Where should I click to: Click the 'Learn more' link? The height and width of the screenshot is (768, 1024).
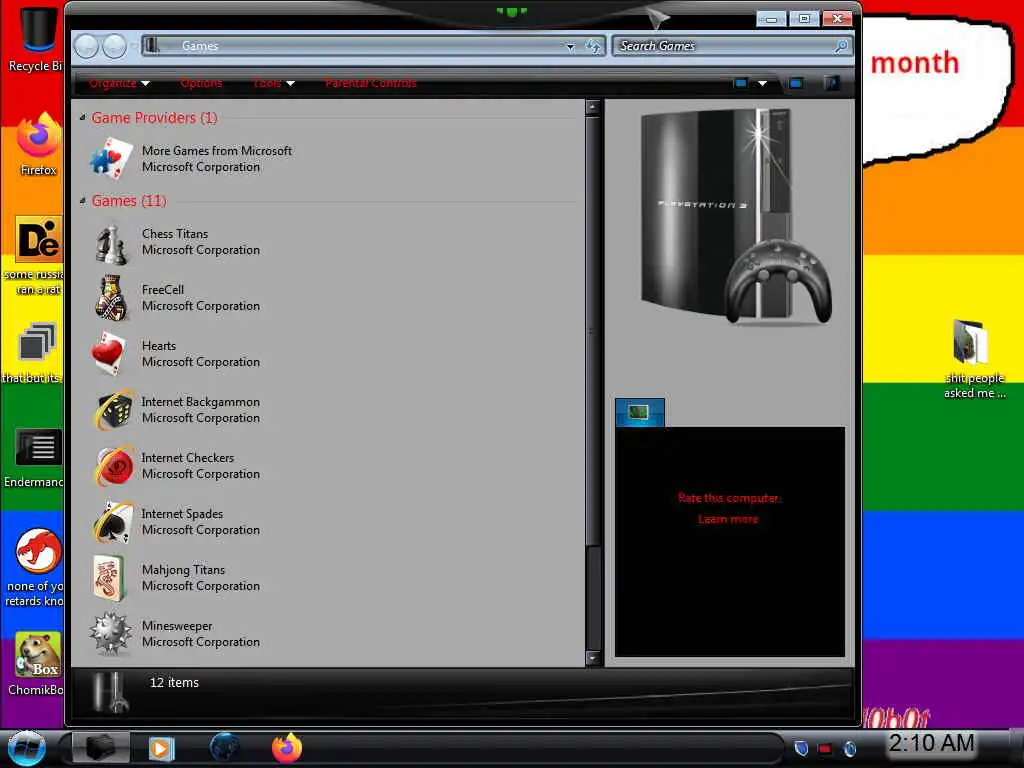pyautogui.click(x=728, y=519)
